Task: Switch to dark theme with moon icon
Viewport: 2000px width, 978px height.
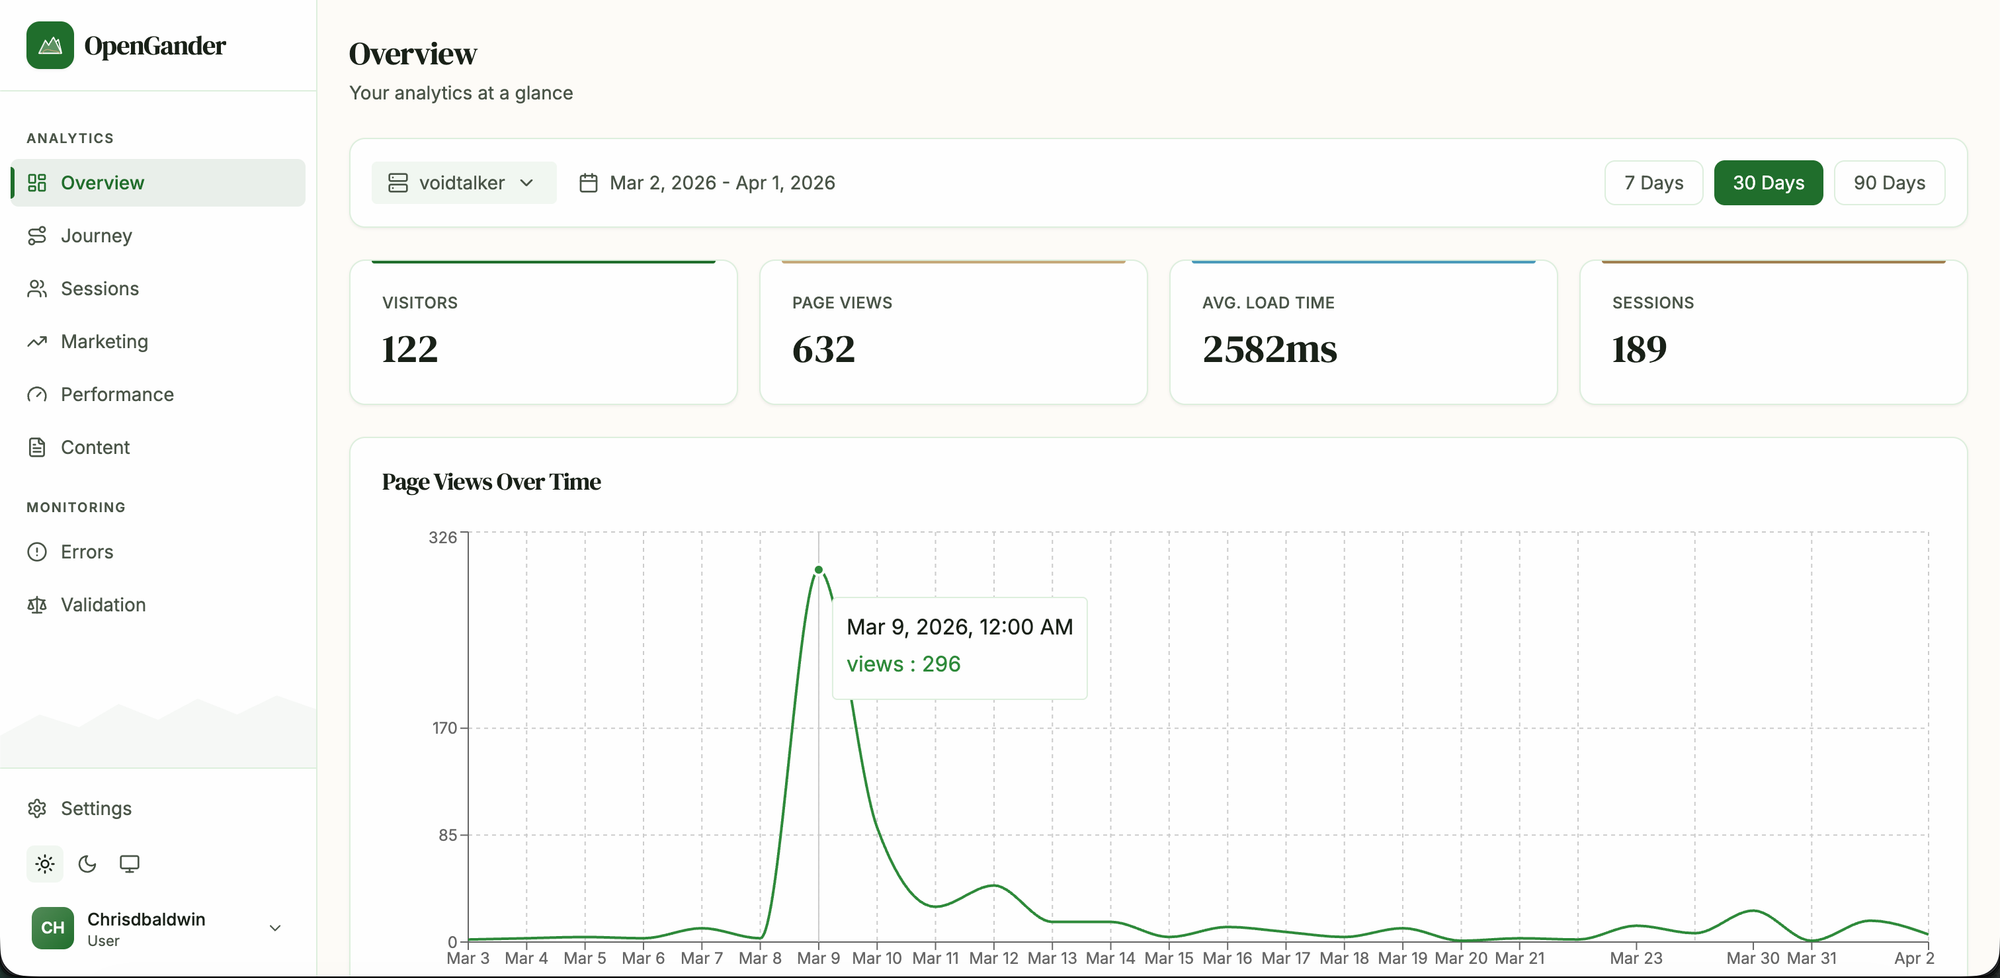Action: (87, 864)
